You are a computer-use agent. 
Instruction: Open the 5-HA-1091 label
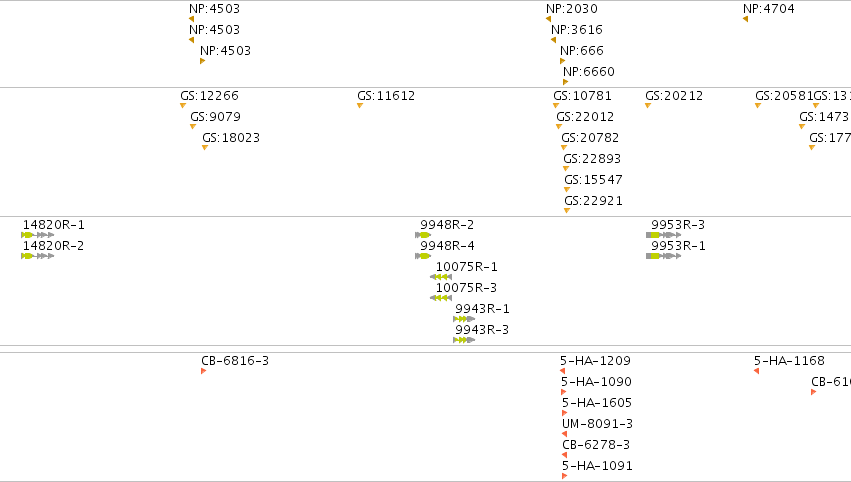click(x=597, y=466)
